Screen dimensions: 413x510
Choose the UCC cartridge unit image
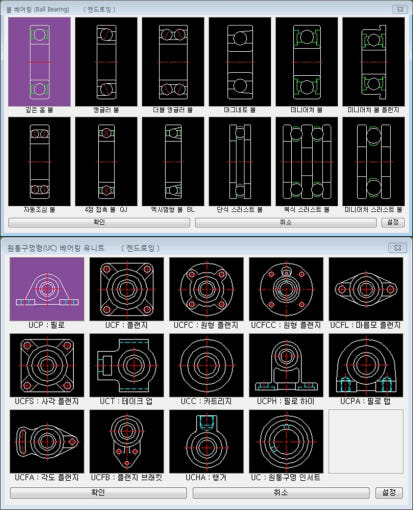[x=206, y=365]
